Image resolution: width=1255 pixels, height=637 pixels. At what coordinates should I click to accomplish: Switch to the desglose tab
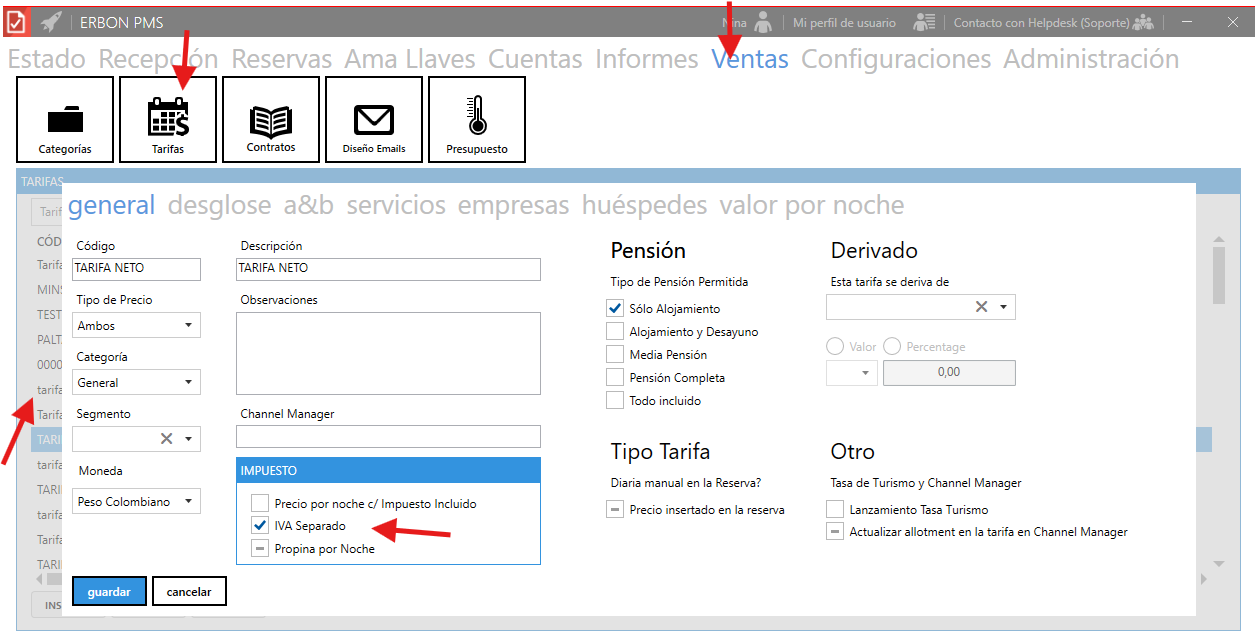tap(219, 206)
